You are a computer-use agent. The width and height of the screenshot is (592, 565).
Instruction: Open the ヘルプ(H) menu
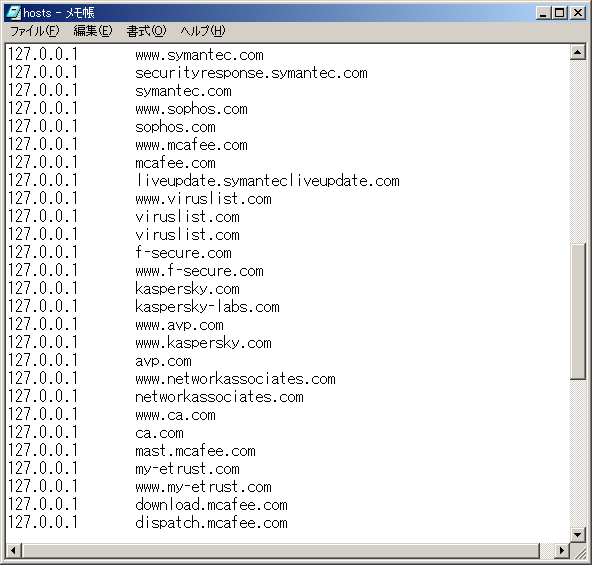tap(203, 31)
